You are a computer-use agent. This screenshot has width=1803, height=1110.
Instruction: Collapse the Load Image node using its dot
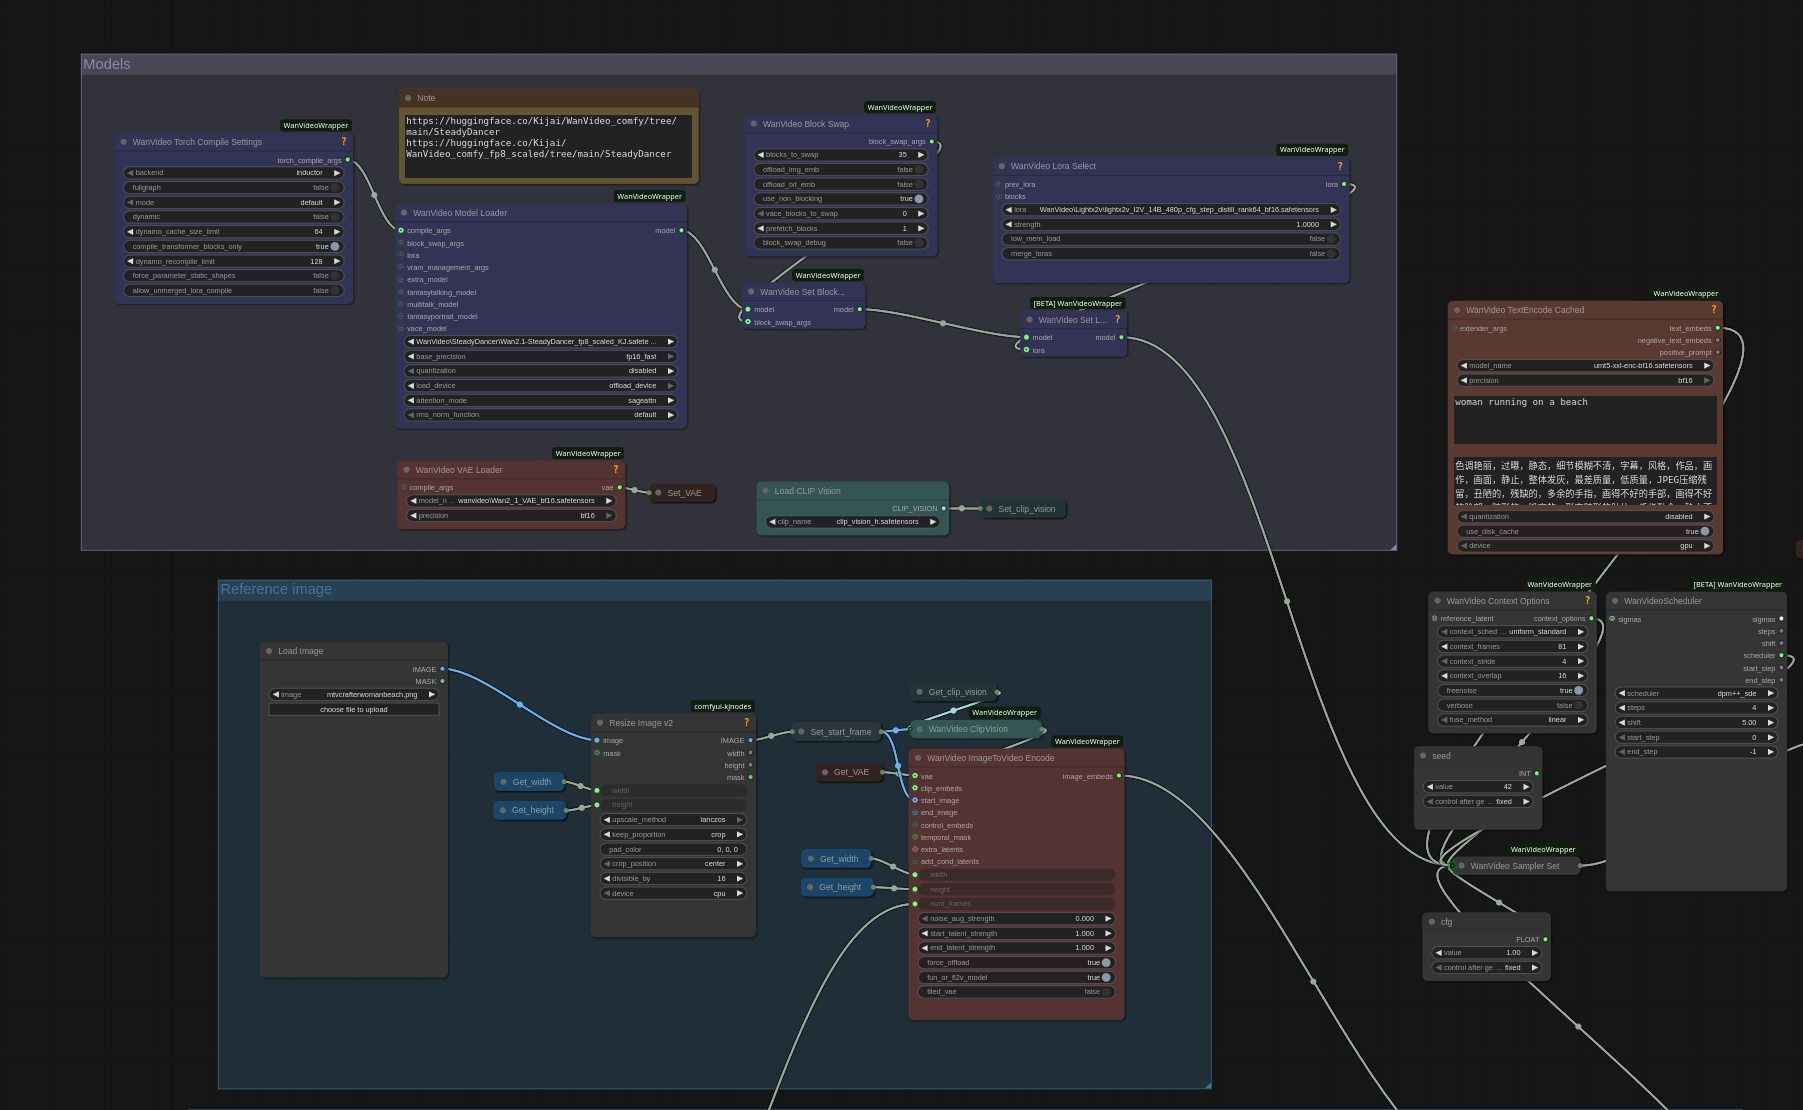pyautogui.click(x=269, y=651)
